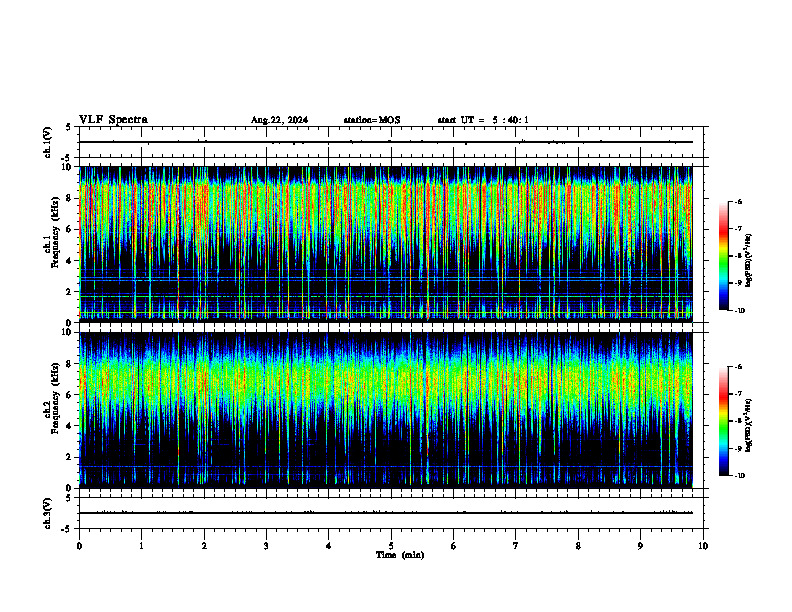Click the ch.1 voltage waveform trace
Image resolution: width=792 pixels, height=612 pixels.
tap(386, 142)
